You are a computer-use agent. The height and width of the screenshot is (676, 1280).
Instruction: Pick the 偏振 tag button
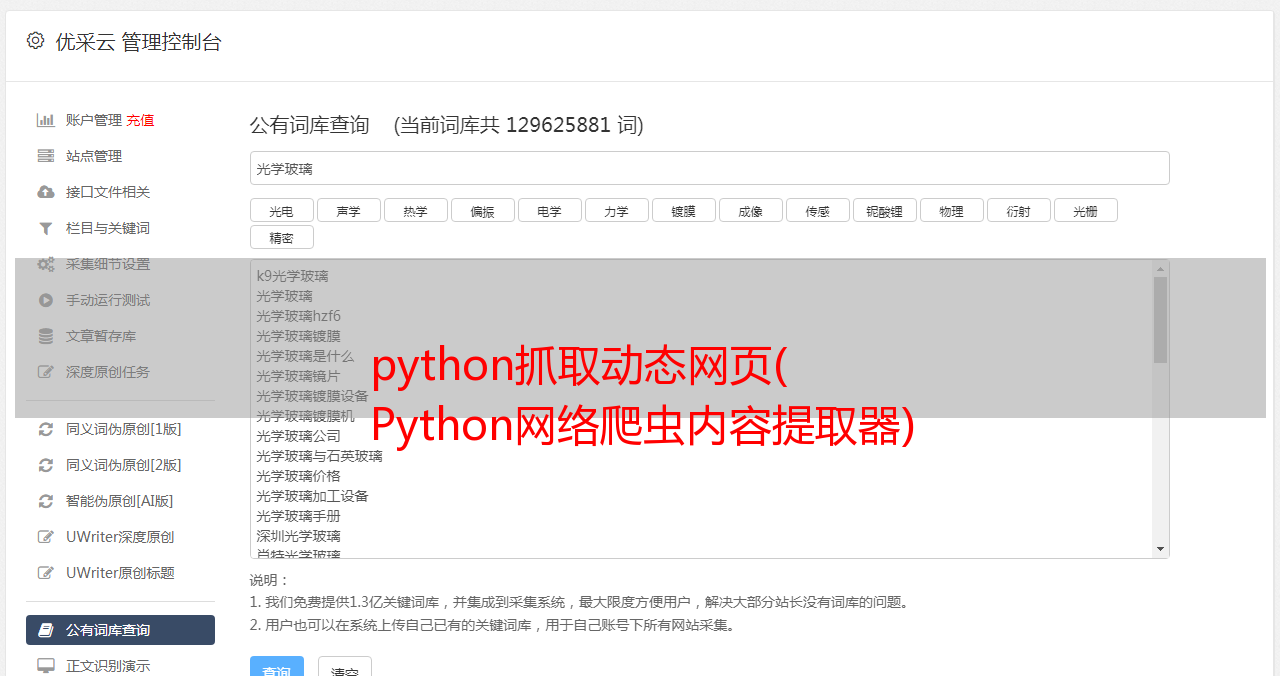point(482,211)
